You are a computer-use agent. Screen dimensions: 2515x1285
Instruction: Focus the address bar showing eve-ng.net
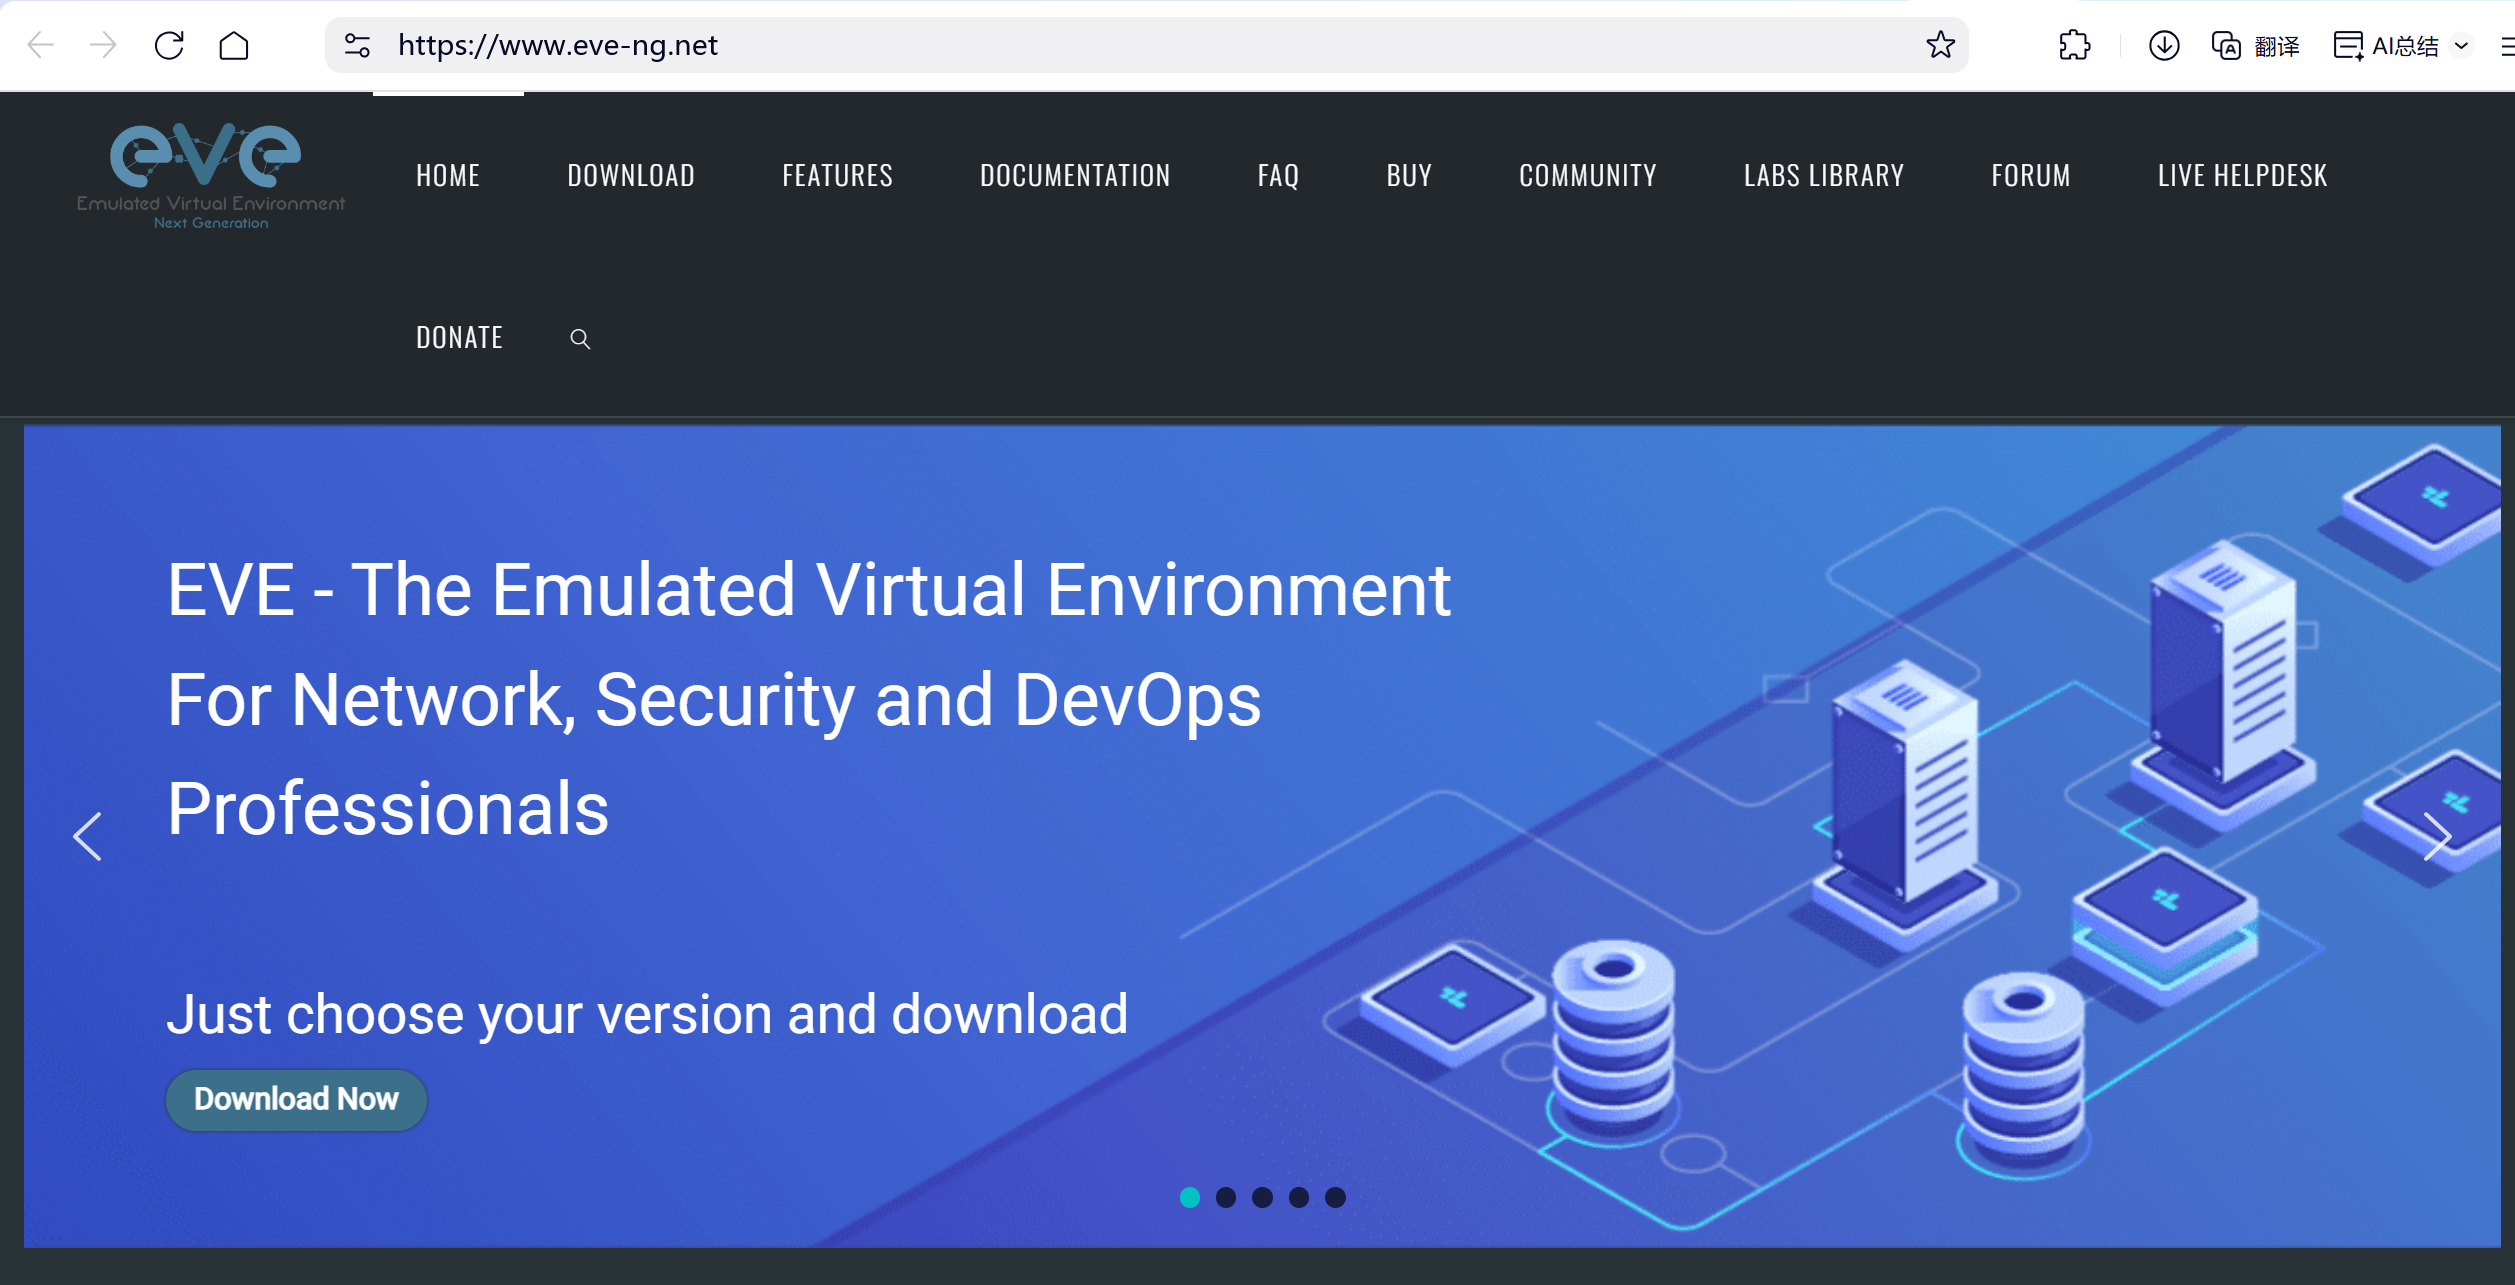point(1146,45)
